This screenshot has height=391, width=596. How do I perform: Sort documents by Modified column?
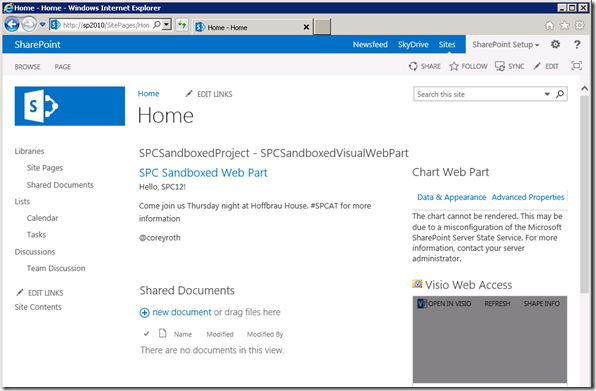pyautogui.click(x=220, y=334)
